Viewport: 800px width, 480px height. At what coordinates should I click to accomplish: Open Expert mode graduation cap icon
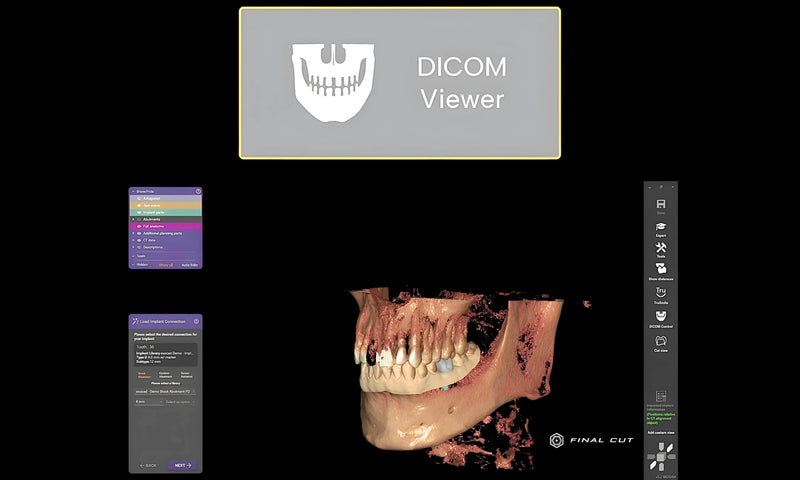click(661, 226)
